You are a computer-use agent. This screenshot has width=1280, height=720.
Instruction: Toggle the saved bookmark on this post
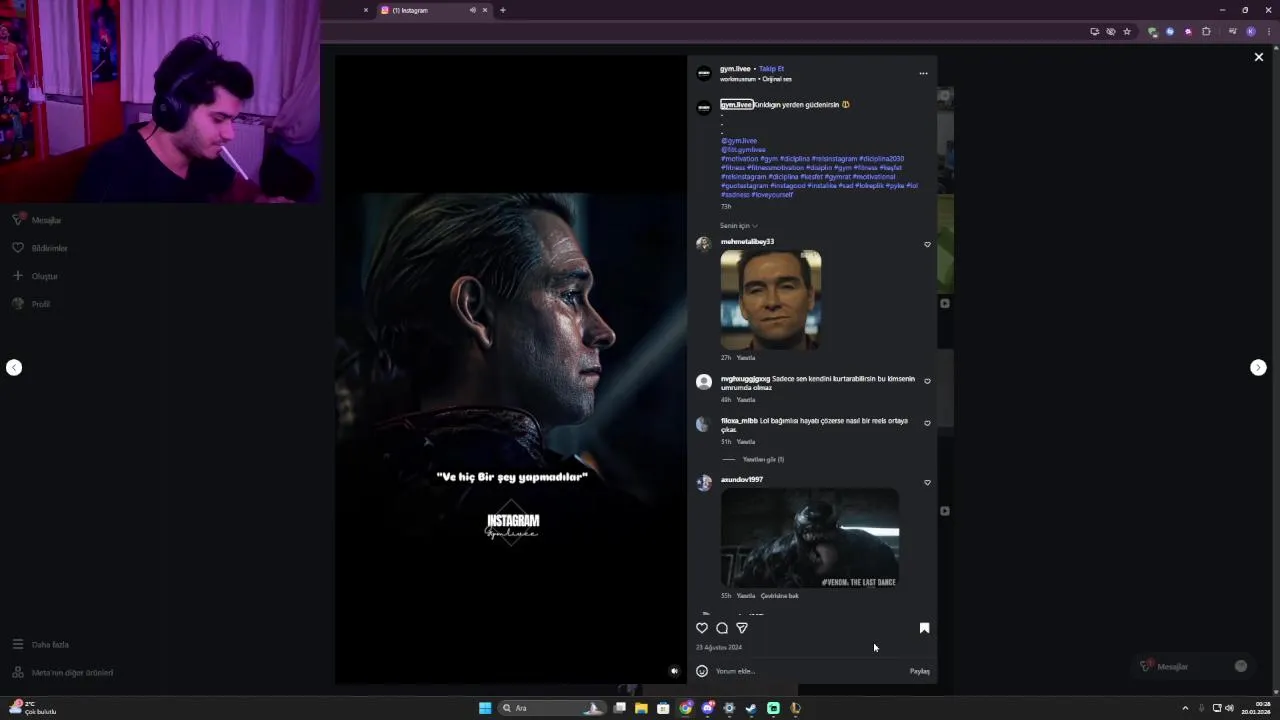(924, 628)
